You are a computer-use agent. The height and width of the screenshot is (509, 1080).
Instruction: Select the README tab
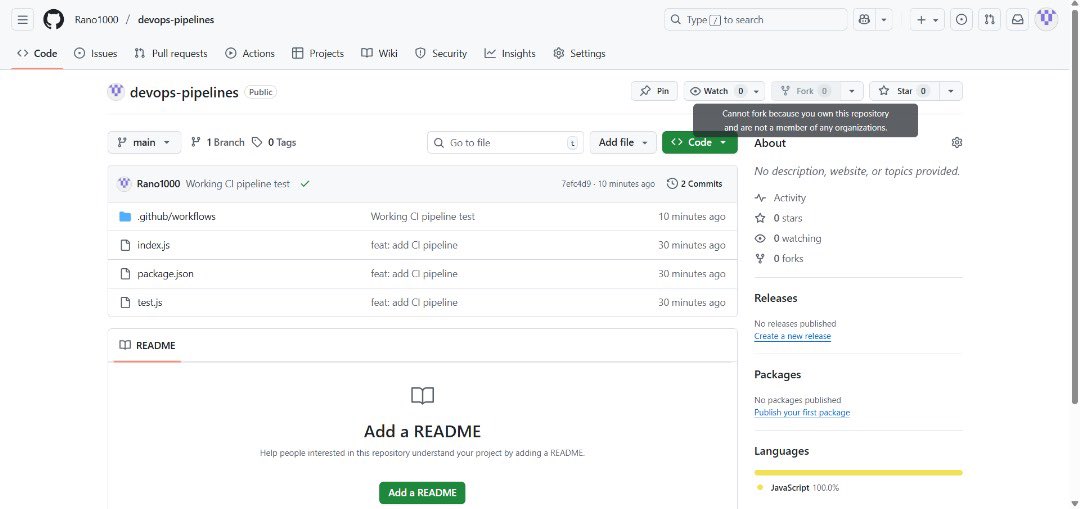click(147, 345)
